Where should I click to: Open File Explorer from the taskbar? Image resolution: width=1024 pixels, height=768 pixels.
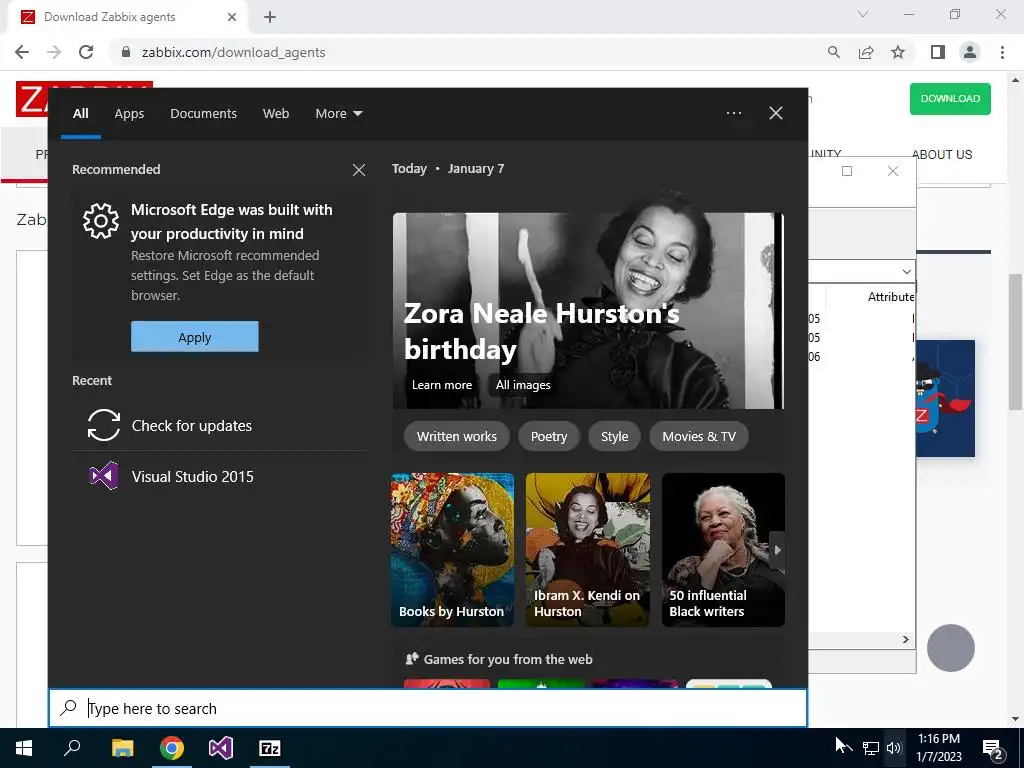click(x=122, y=748)
